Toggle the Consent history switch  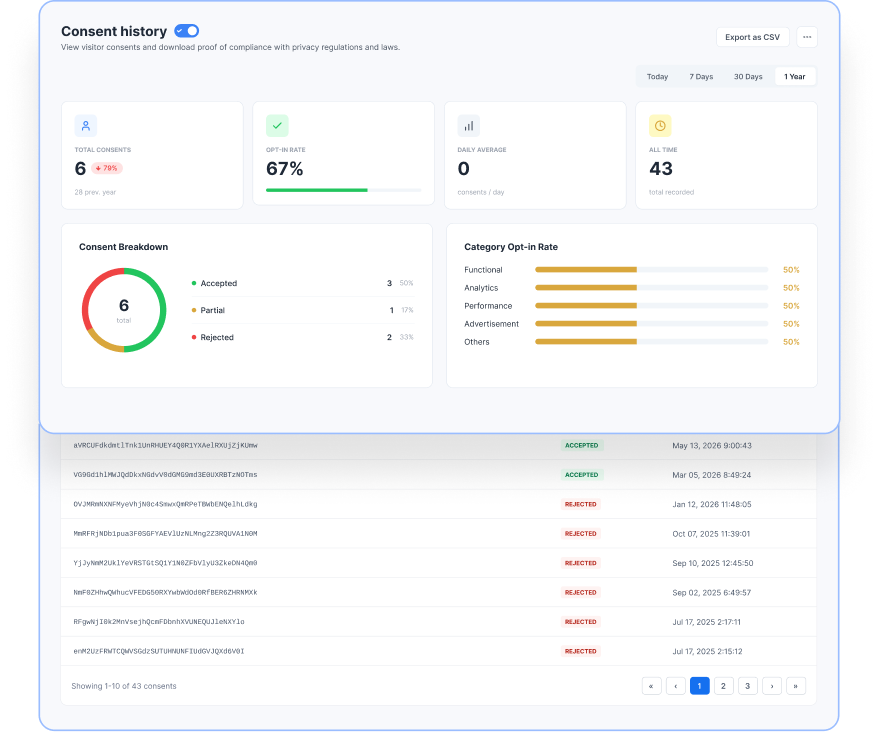pyautogui.click(x=187, y=31)
